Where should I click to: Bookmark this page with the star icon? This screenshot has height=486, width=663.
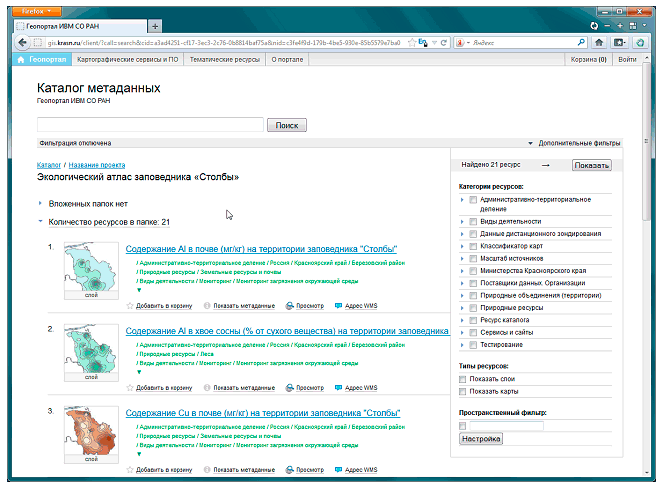tap(413, 43)
